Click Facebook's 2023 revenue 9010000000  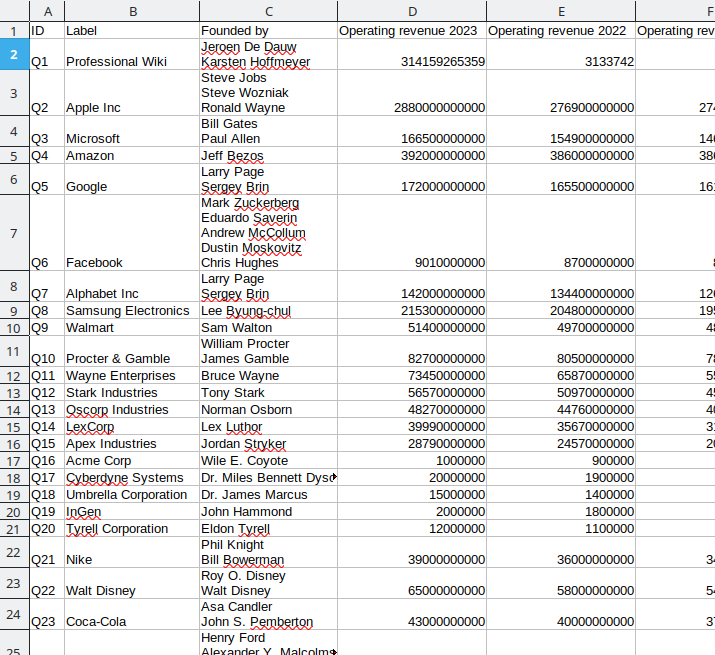pos(412,233)
